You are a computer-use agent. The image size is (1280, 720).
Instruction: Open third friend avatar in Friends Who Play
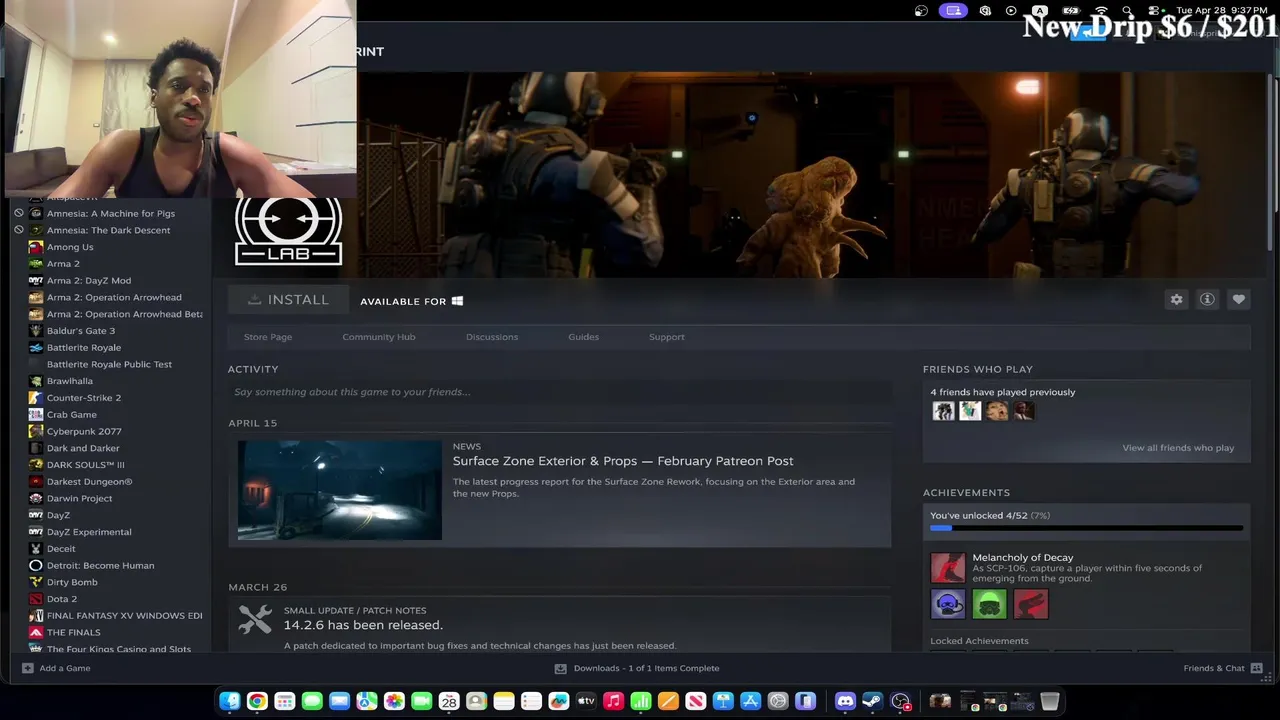coord(997,411)
